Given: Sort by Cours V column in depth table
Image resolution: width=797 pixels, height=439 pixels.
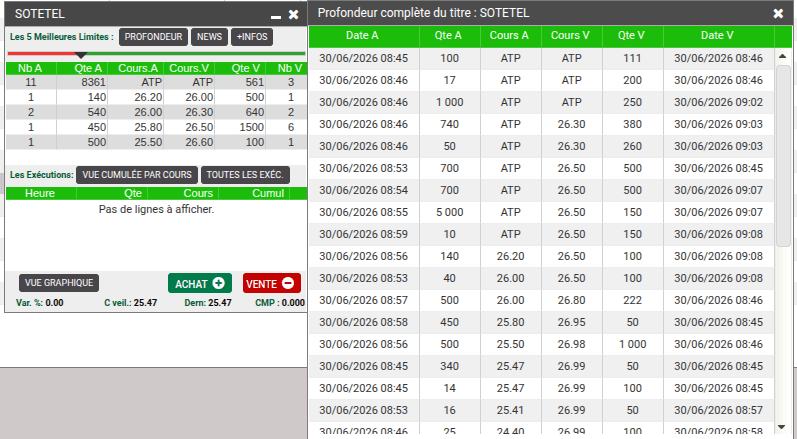Looking at the screenshot, I should (x=571, y=36).
